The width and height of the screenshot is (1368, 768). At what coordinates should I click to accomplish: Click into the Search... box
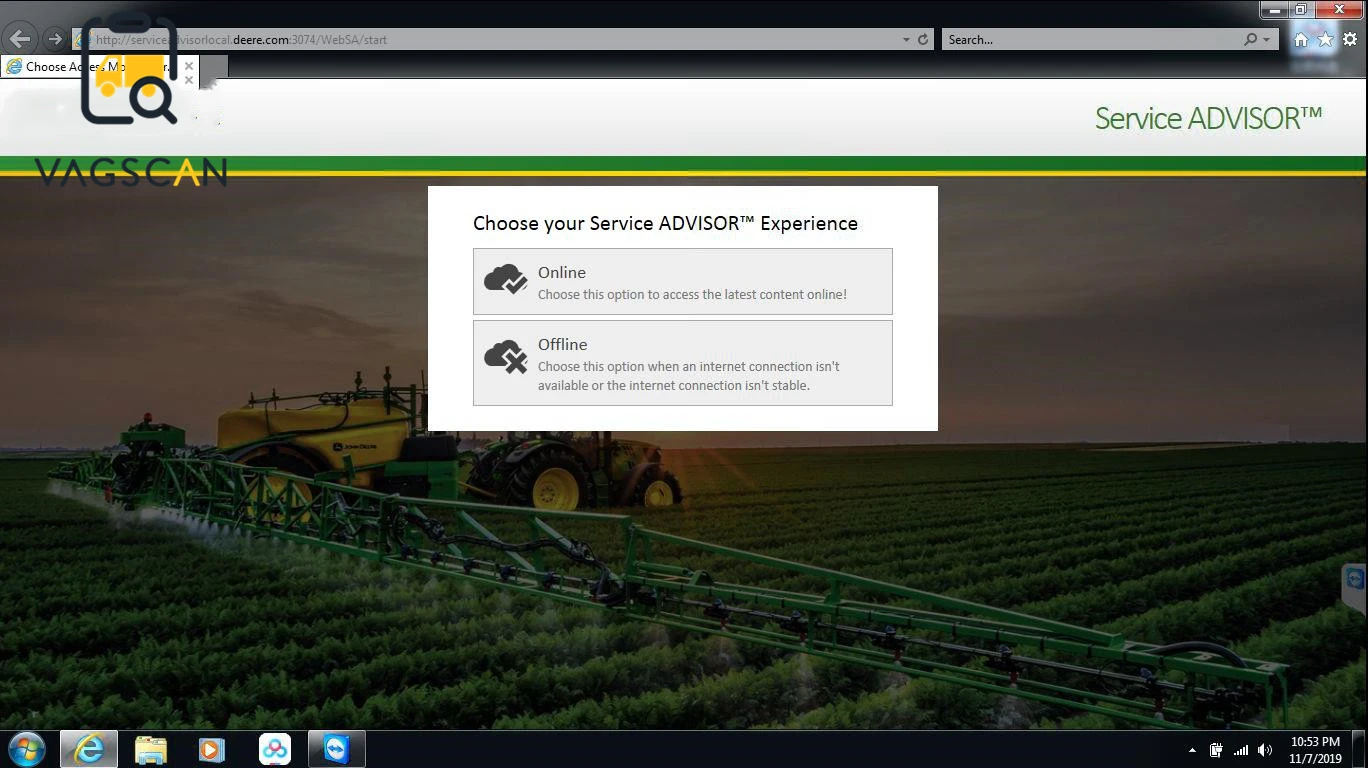[x=1090, y=40]
